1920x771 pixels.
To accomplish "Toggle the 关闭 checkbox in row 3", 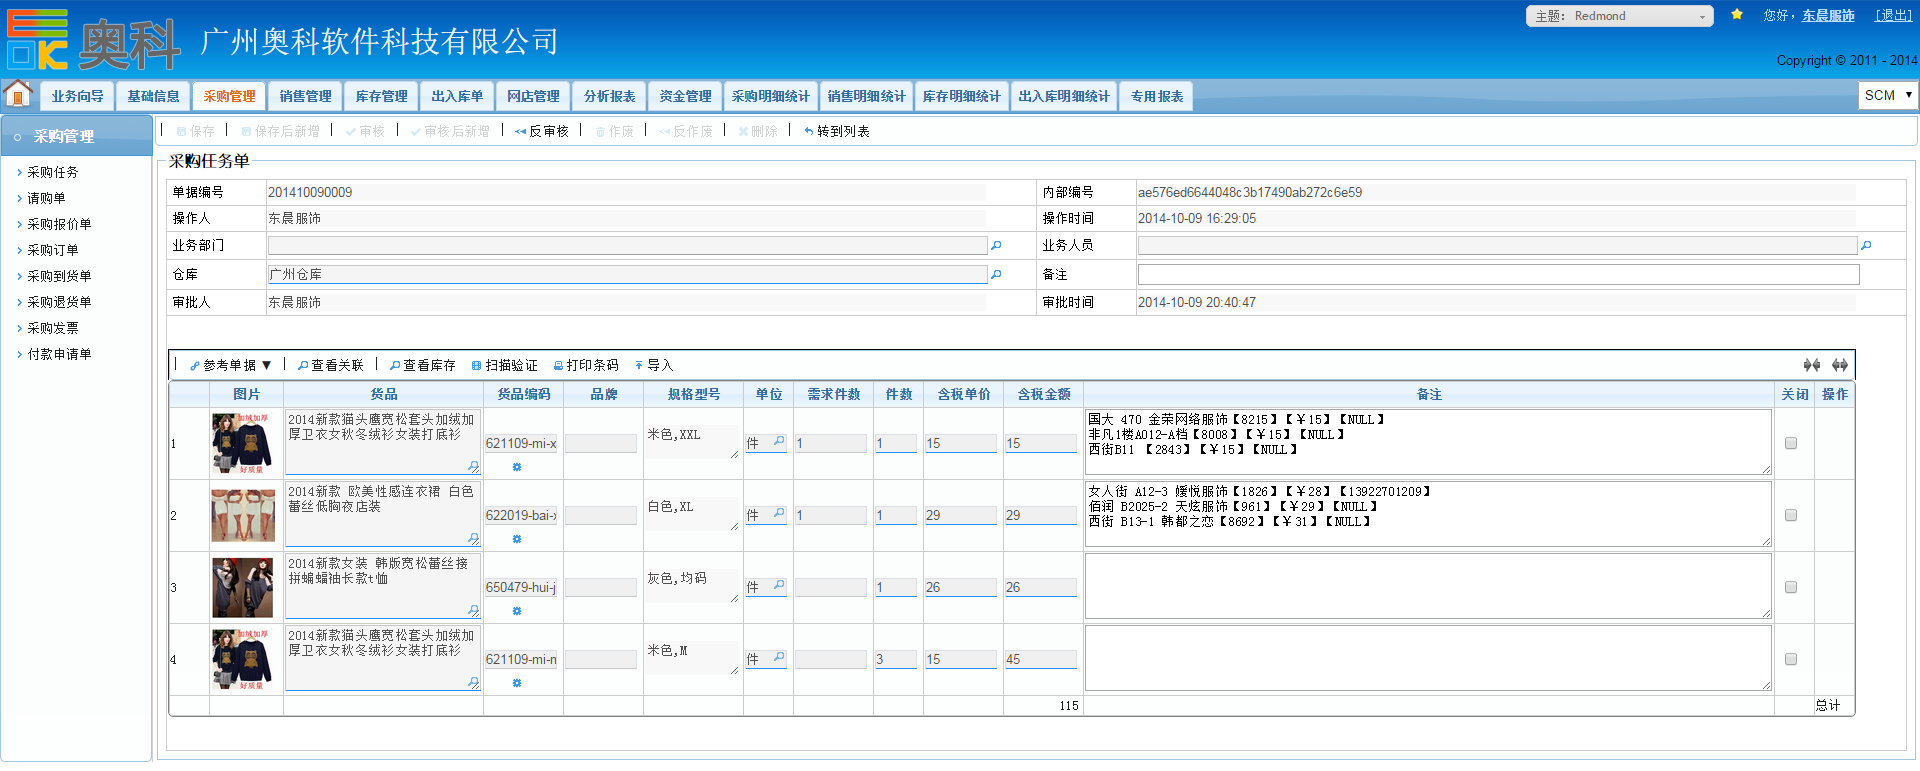I will pyautogui.click(x=1791, y=587).
